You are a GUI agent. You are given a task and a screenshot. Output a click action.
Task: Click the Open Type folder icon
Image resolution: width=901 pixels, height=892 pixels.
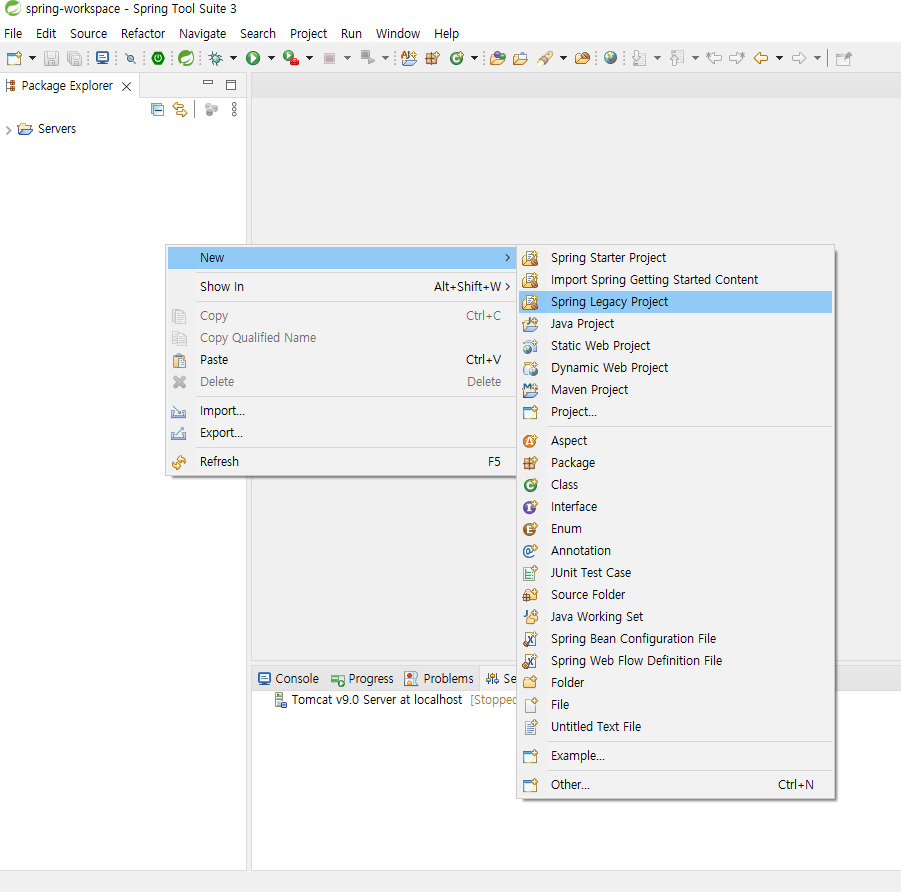pos(498,58)
